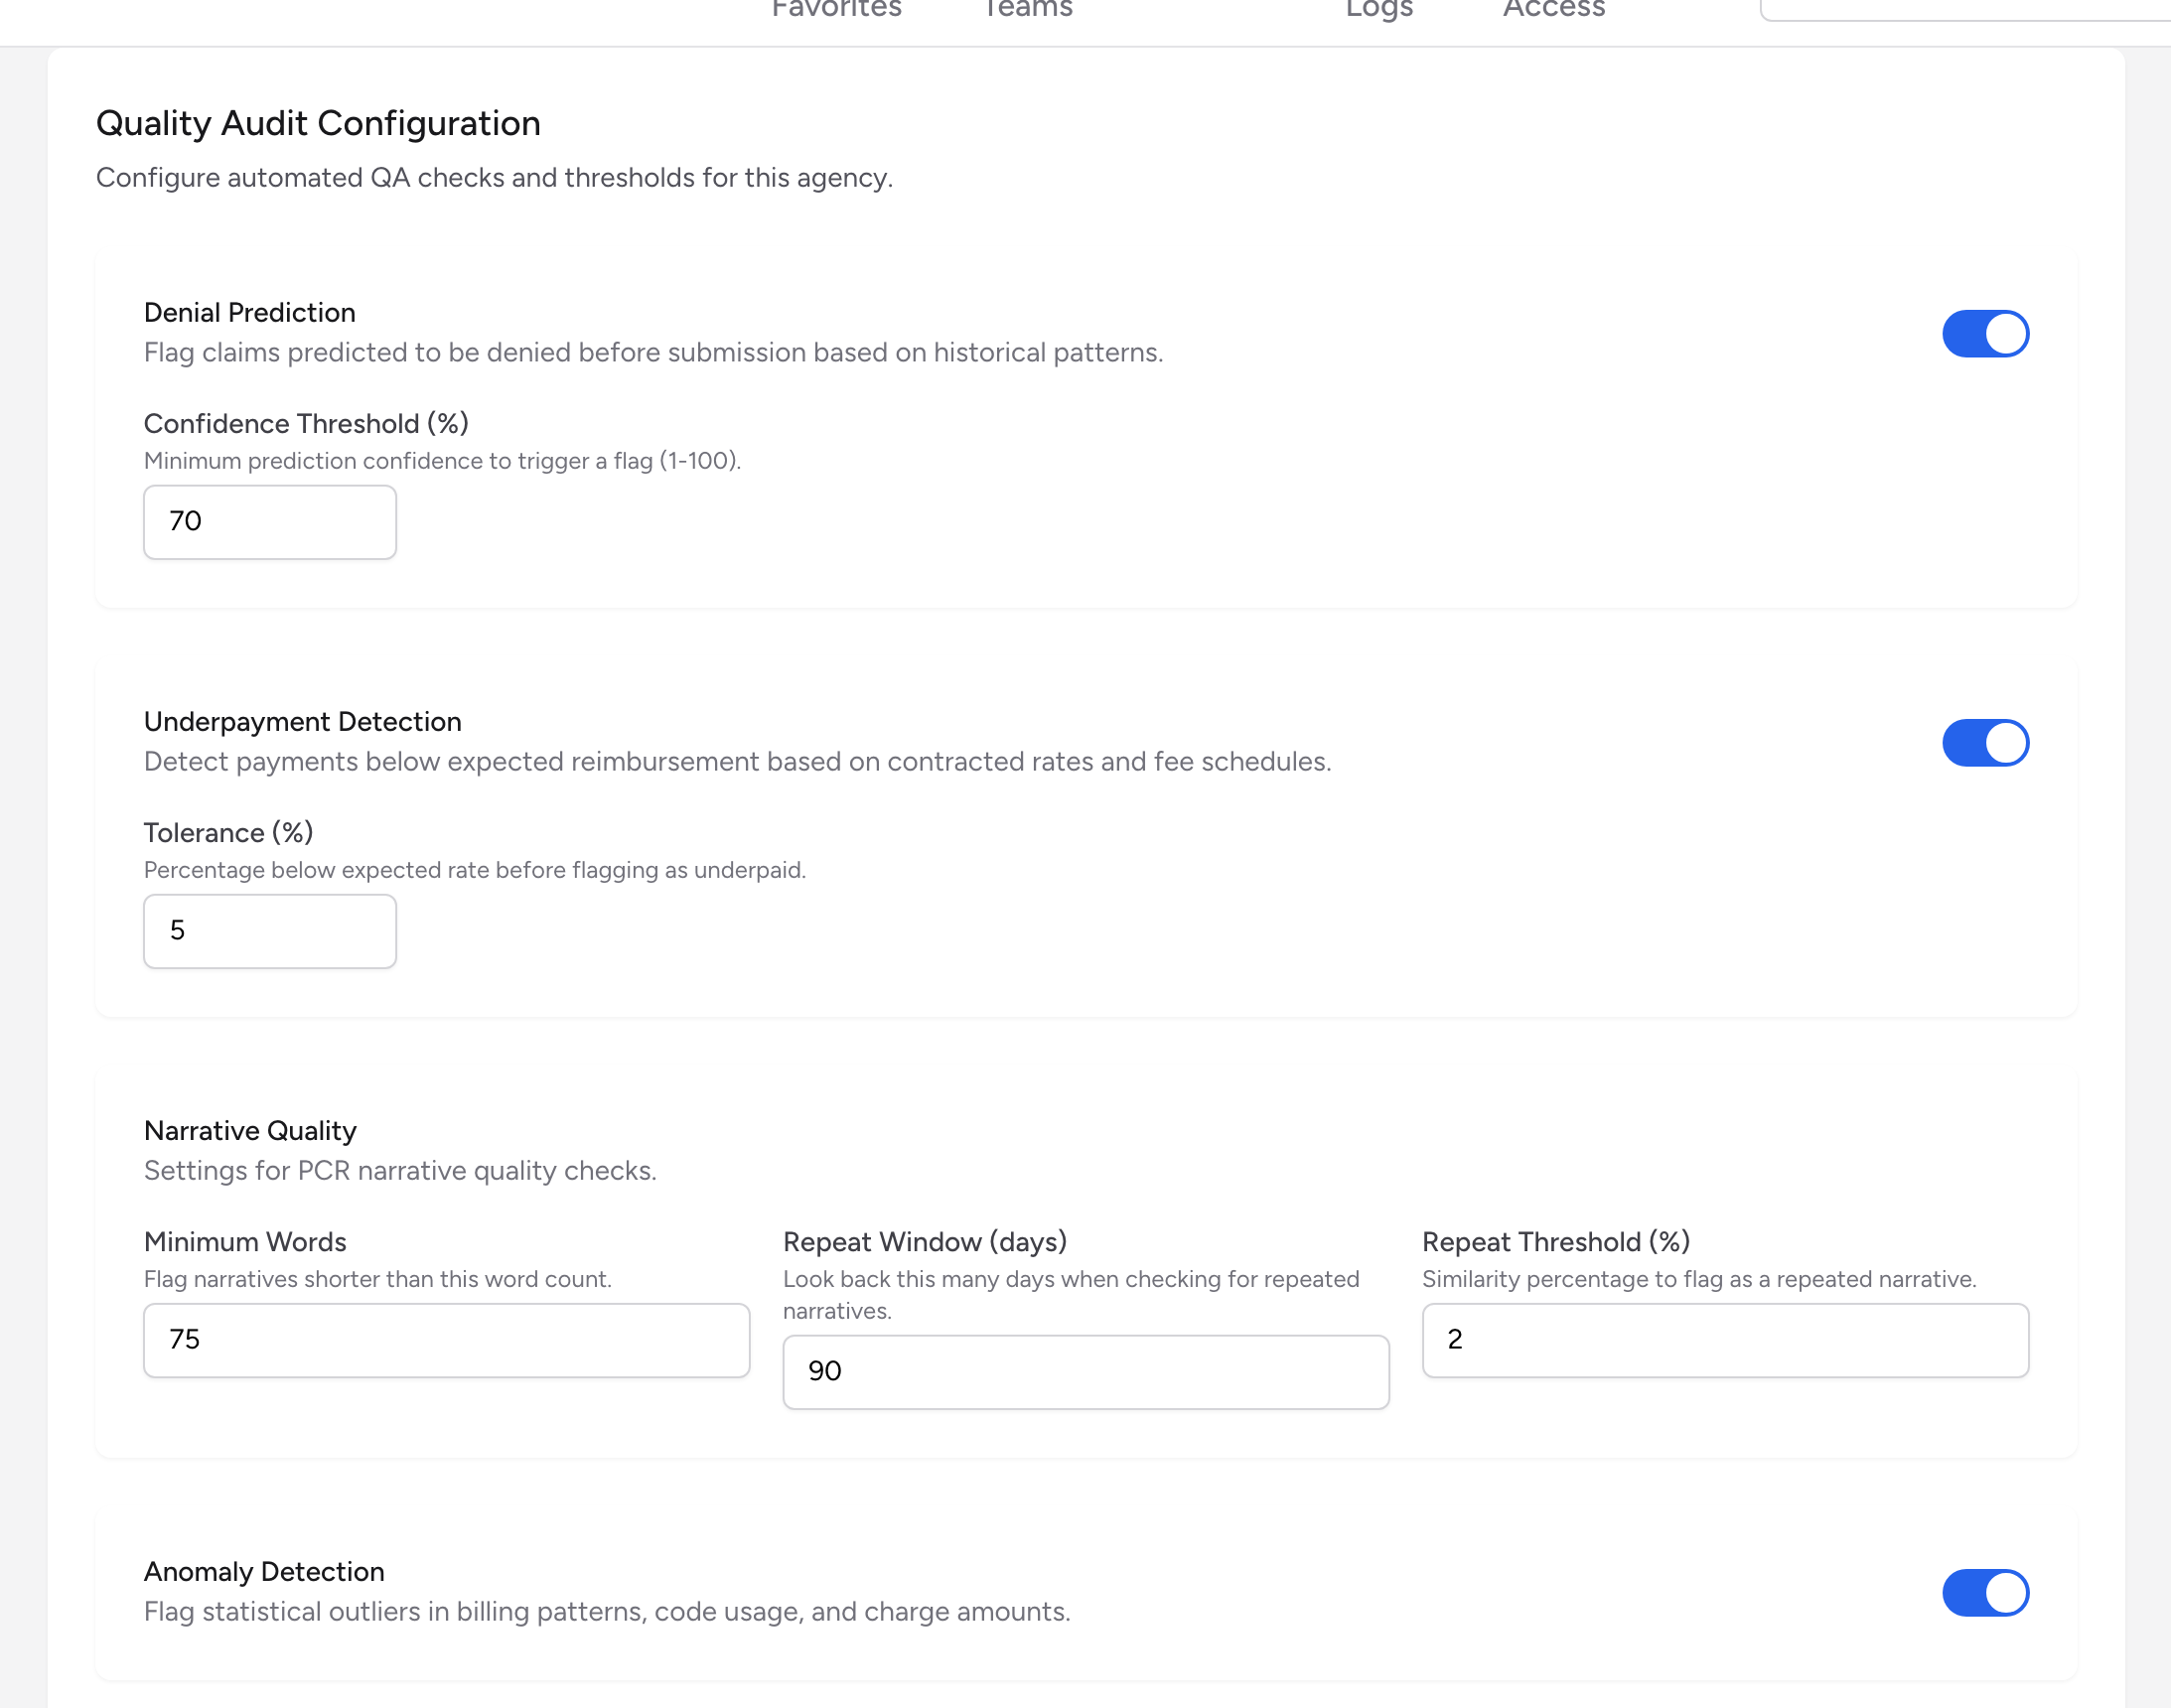Open the Access tab
Viewport: 2171px width, 1708px height.
pyautogui.click(x=1554, y=9)
